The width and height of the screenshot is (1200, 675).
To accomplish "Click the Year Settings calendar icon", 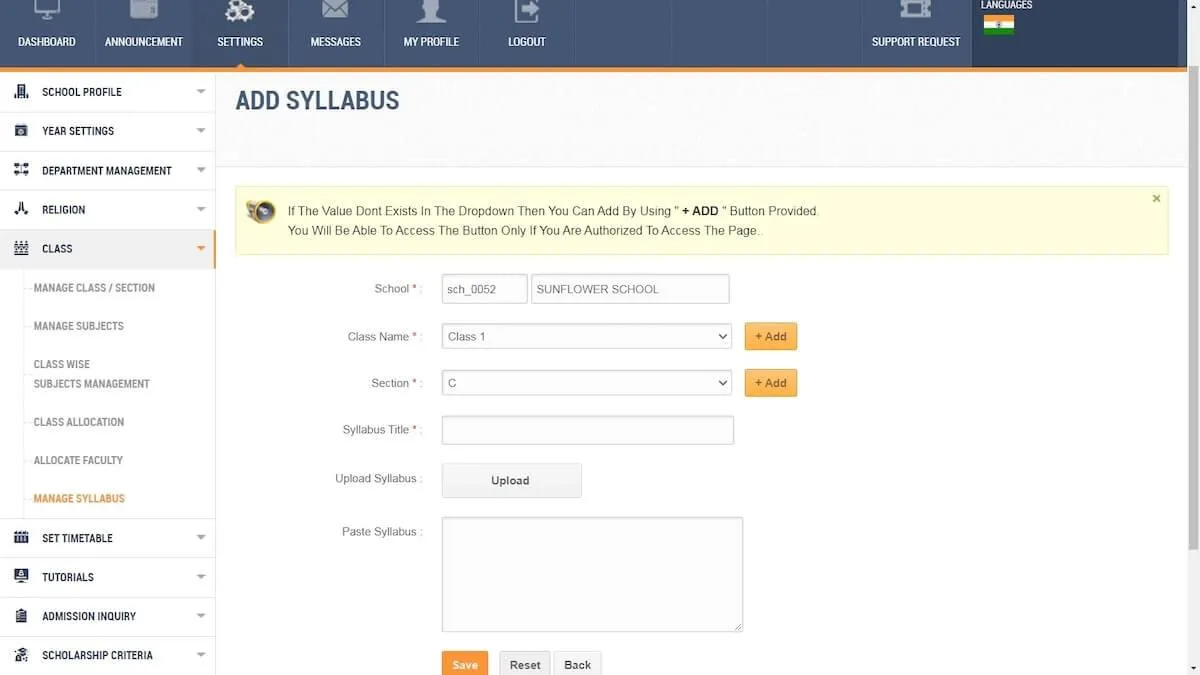I will [x=21, y=131].
